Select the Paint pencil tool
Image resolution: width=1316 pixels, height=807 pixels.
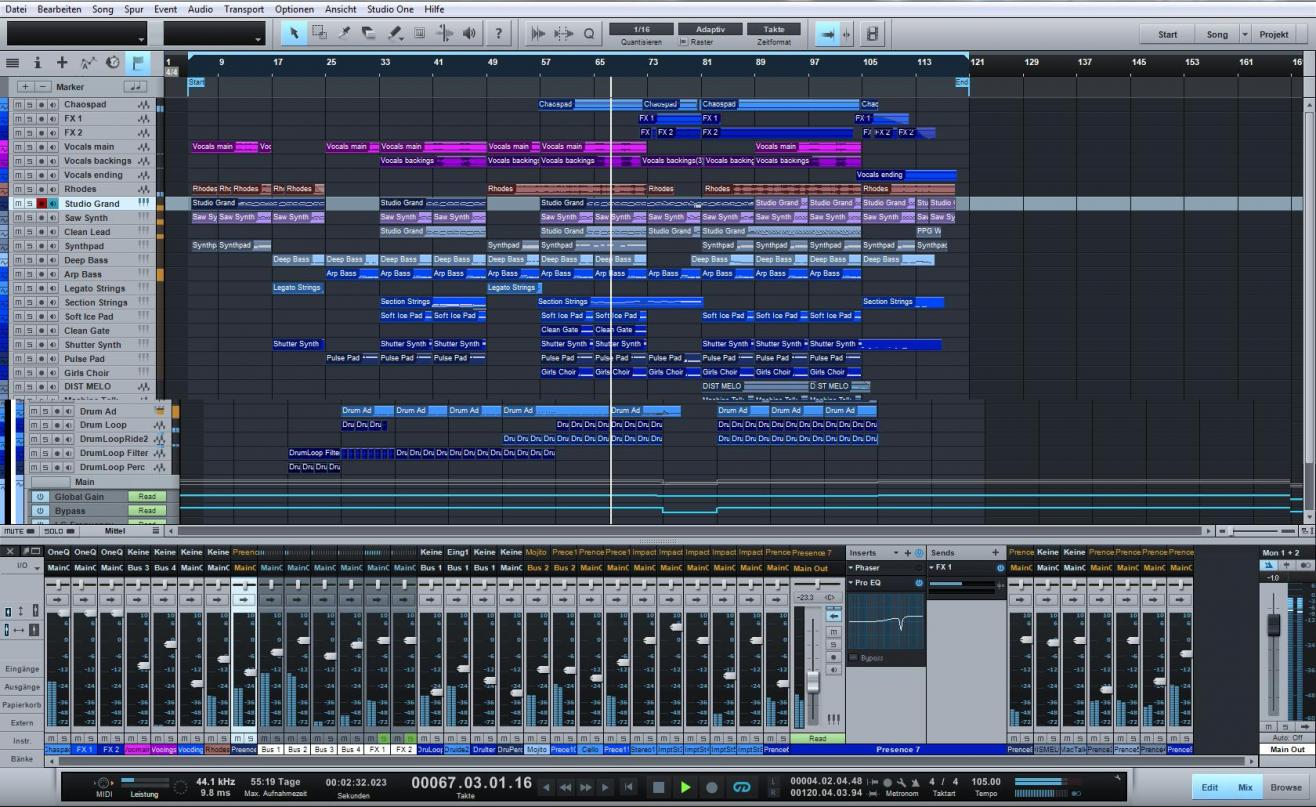coord(394,33)
